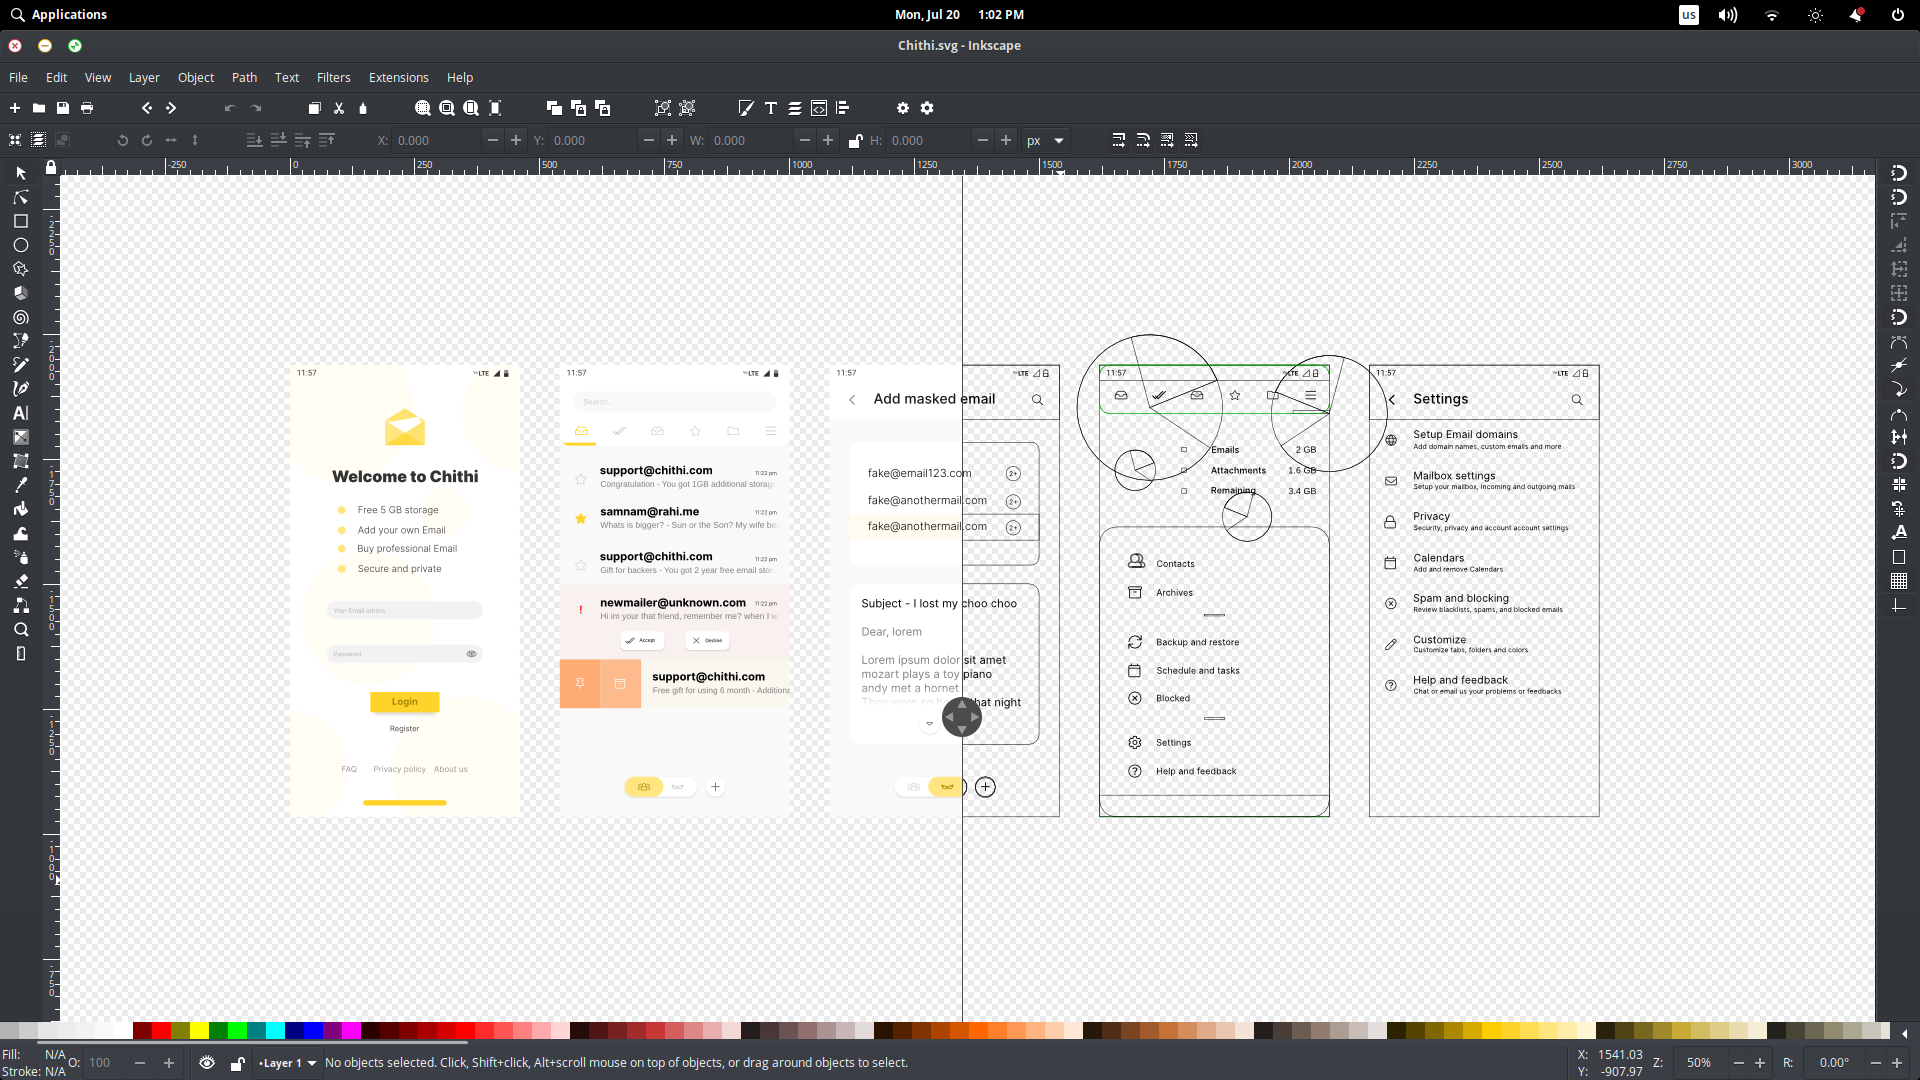Select the Rectangle tool

click(20, 221)
